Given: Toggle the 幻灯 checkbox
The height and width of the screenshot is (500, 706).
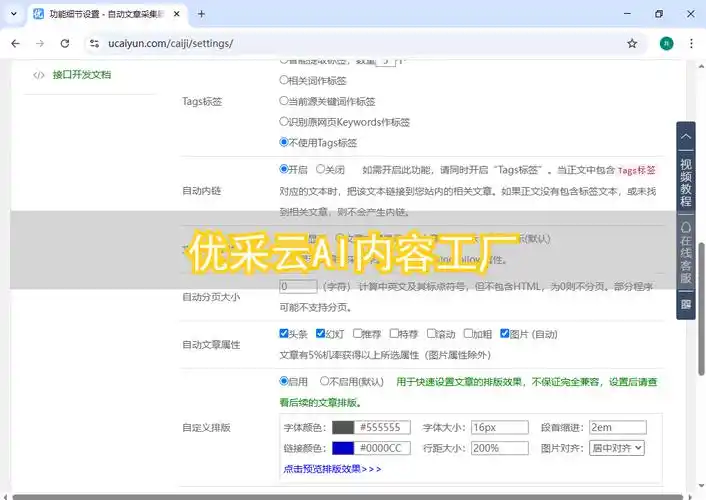Looking at the screenshot, I should [321, 333].
